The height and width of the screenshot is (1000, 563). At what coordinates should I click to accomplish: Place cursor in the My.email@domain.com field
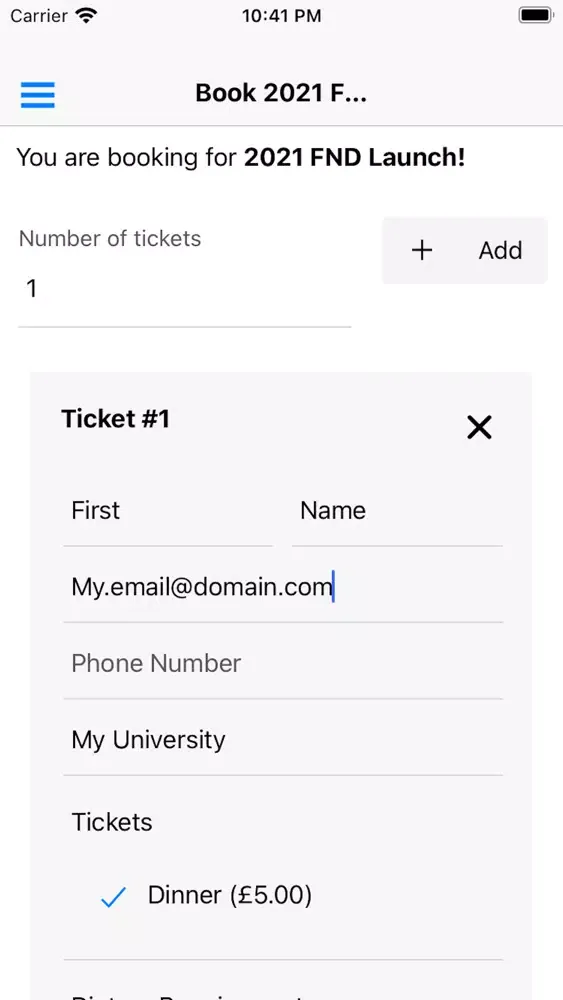[x=283, y=587]
